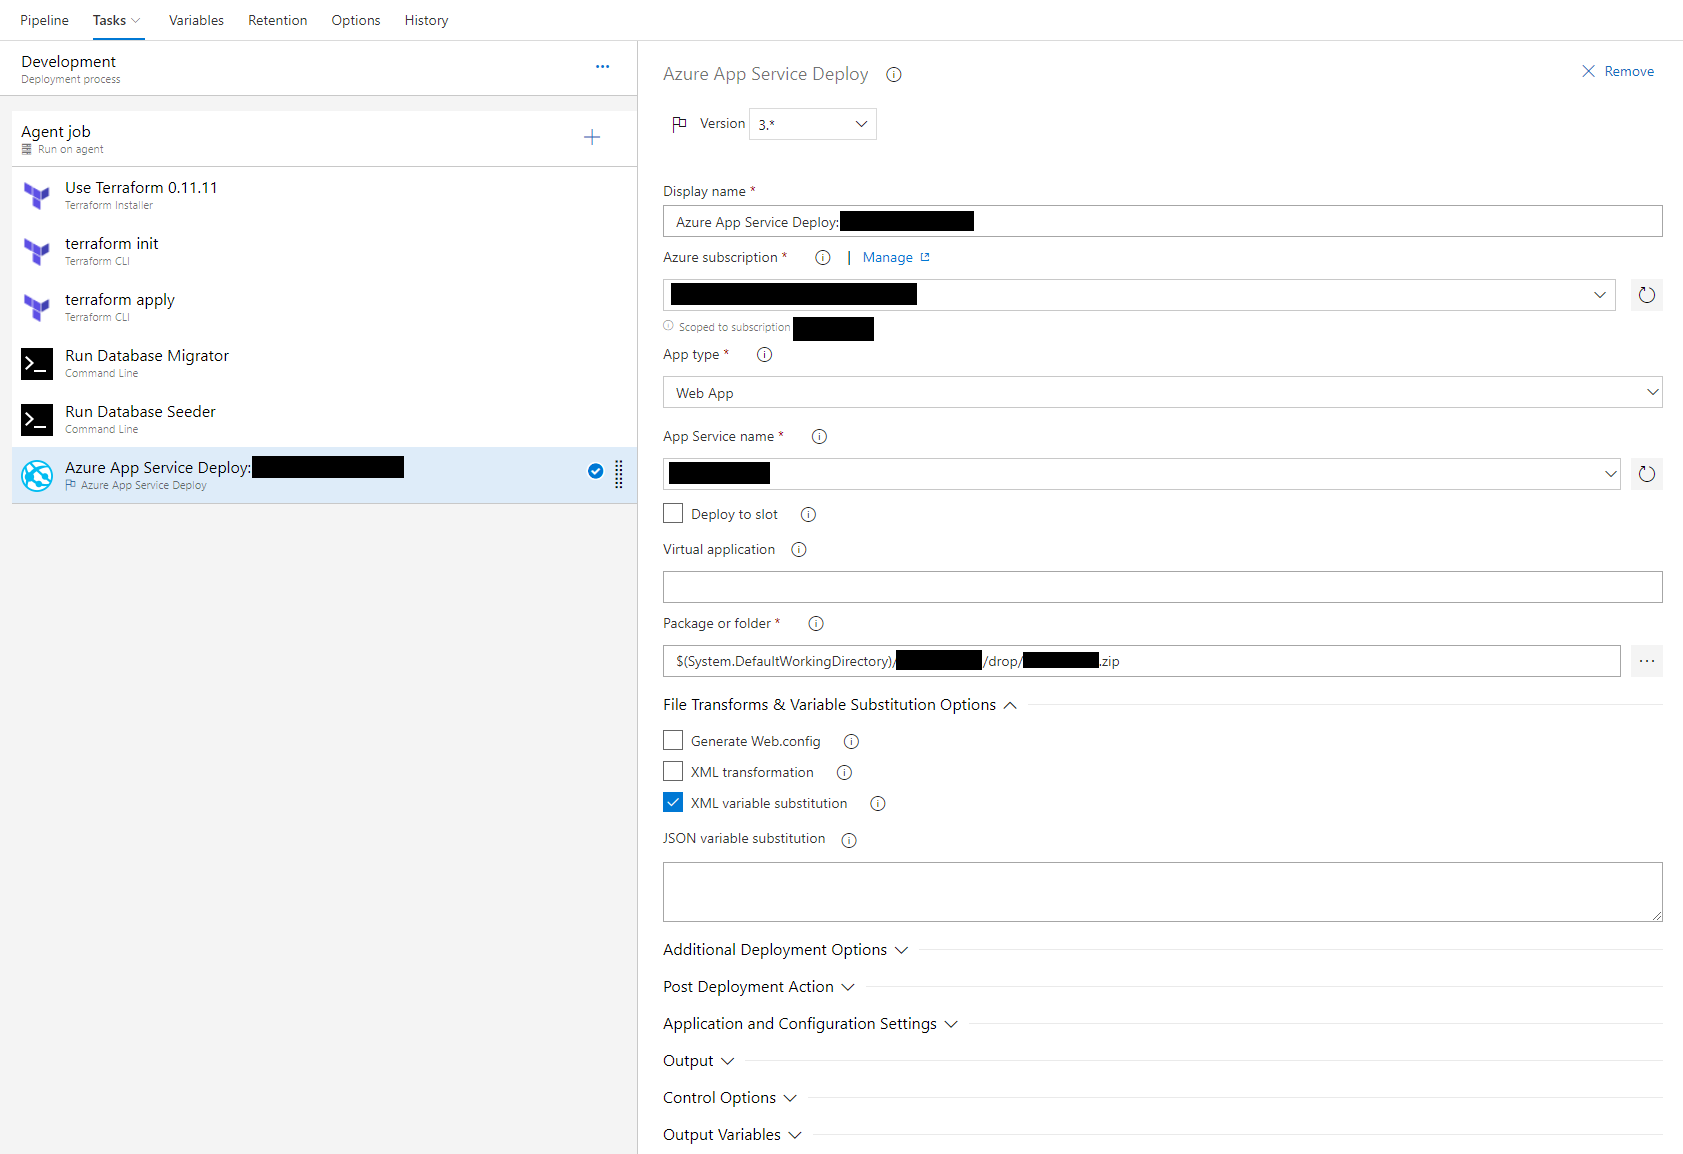Expand the Output Variables section

click(x=733, y=1135)
